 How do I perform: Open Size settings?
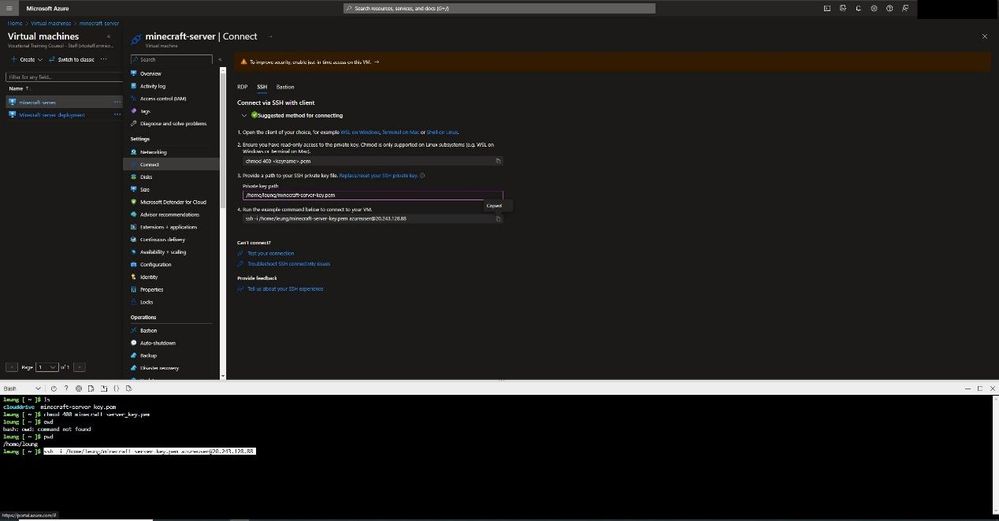pyautogui.click(x=145, y=190)
